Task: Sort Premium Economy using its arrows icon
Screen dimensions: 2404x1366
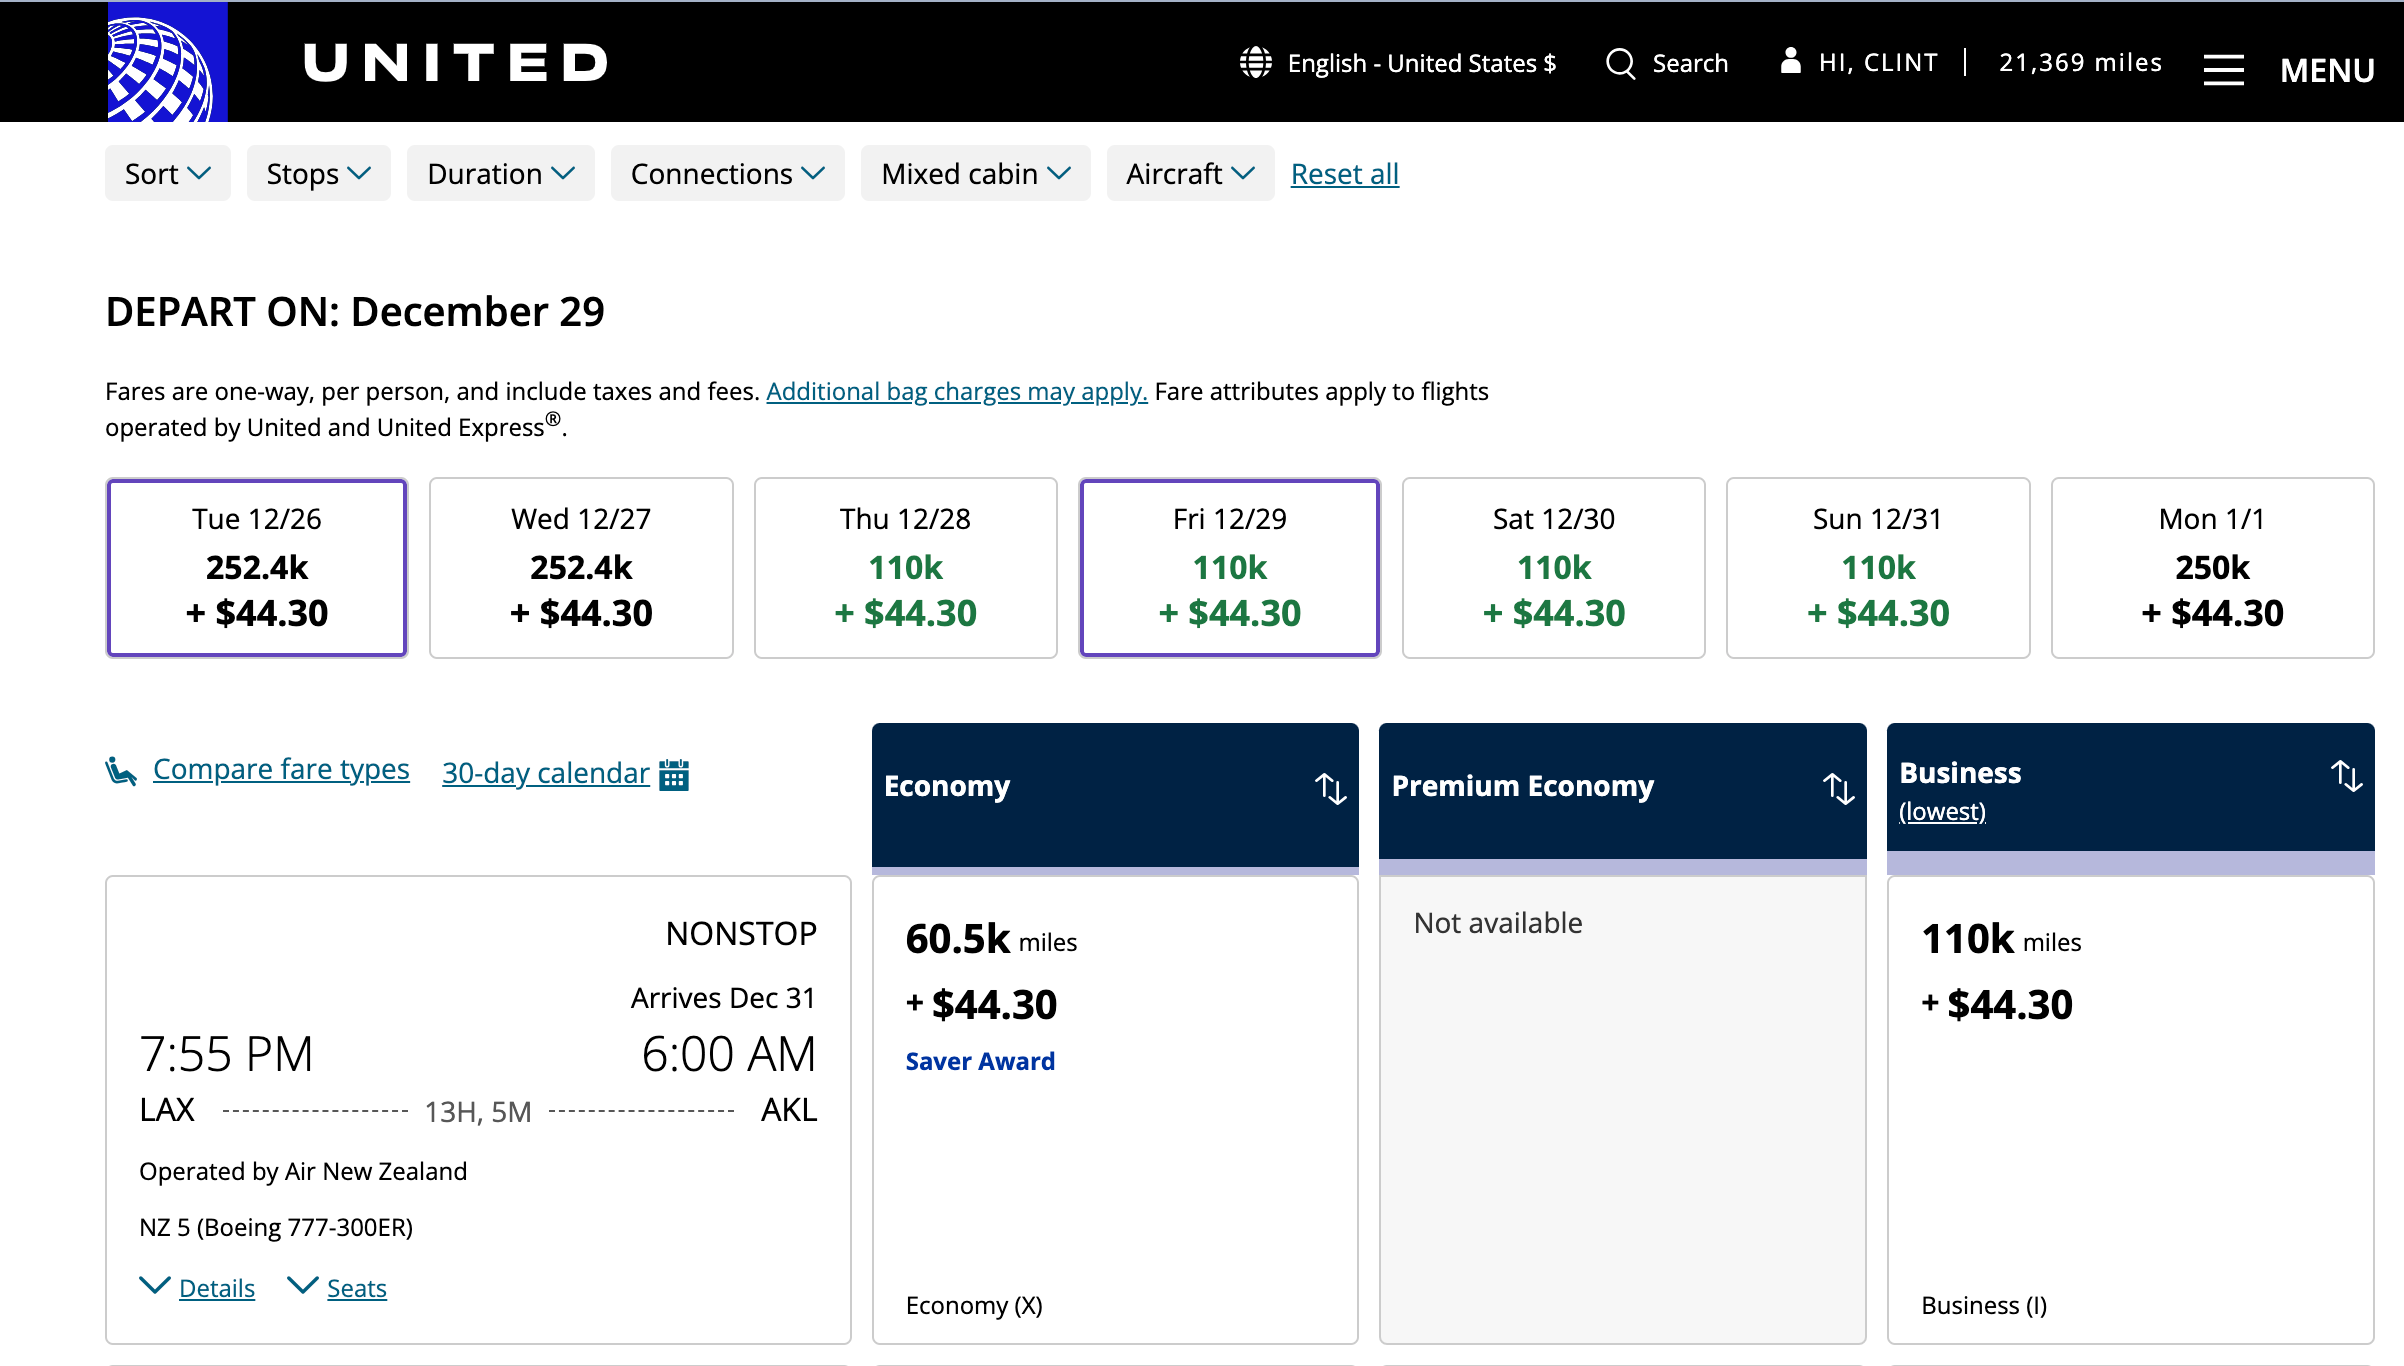Action: point(1839,789)
